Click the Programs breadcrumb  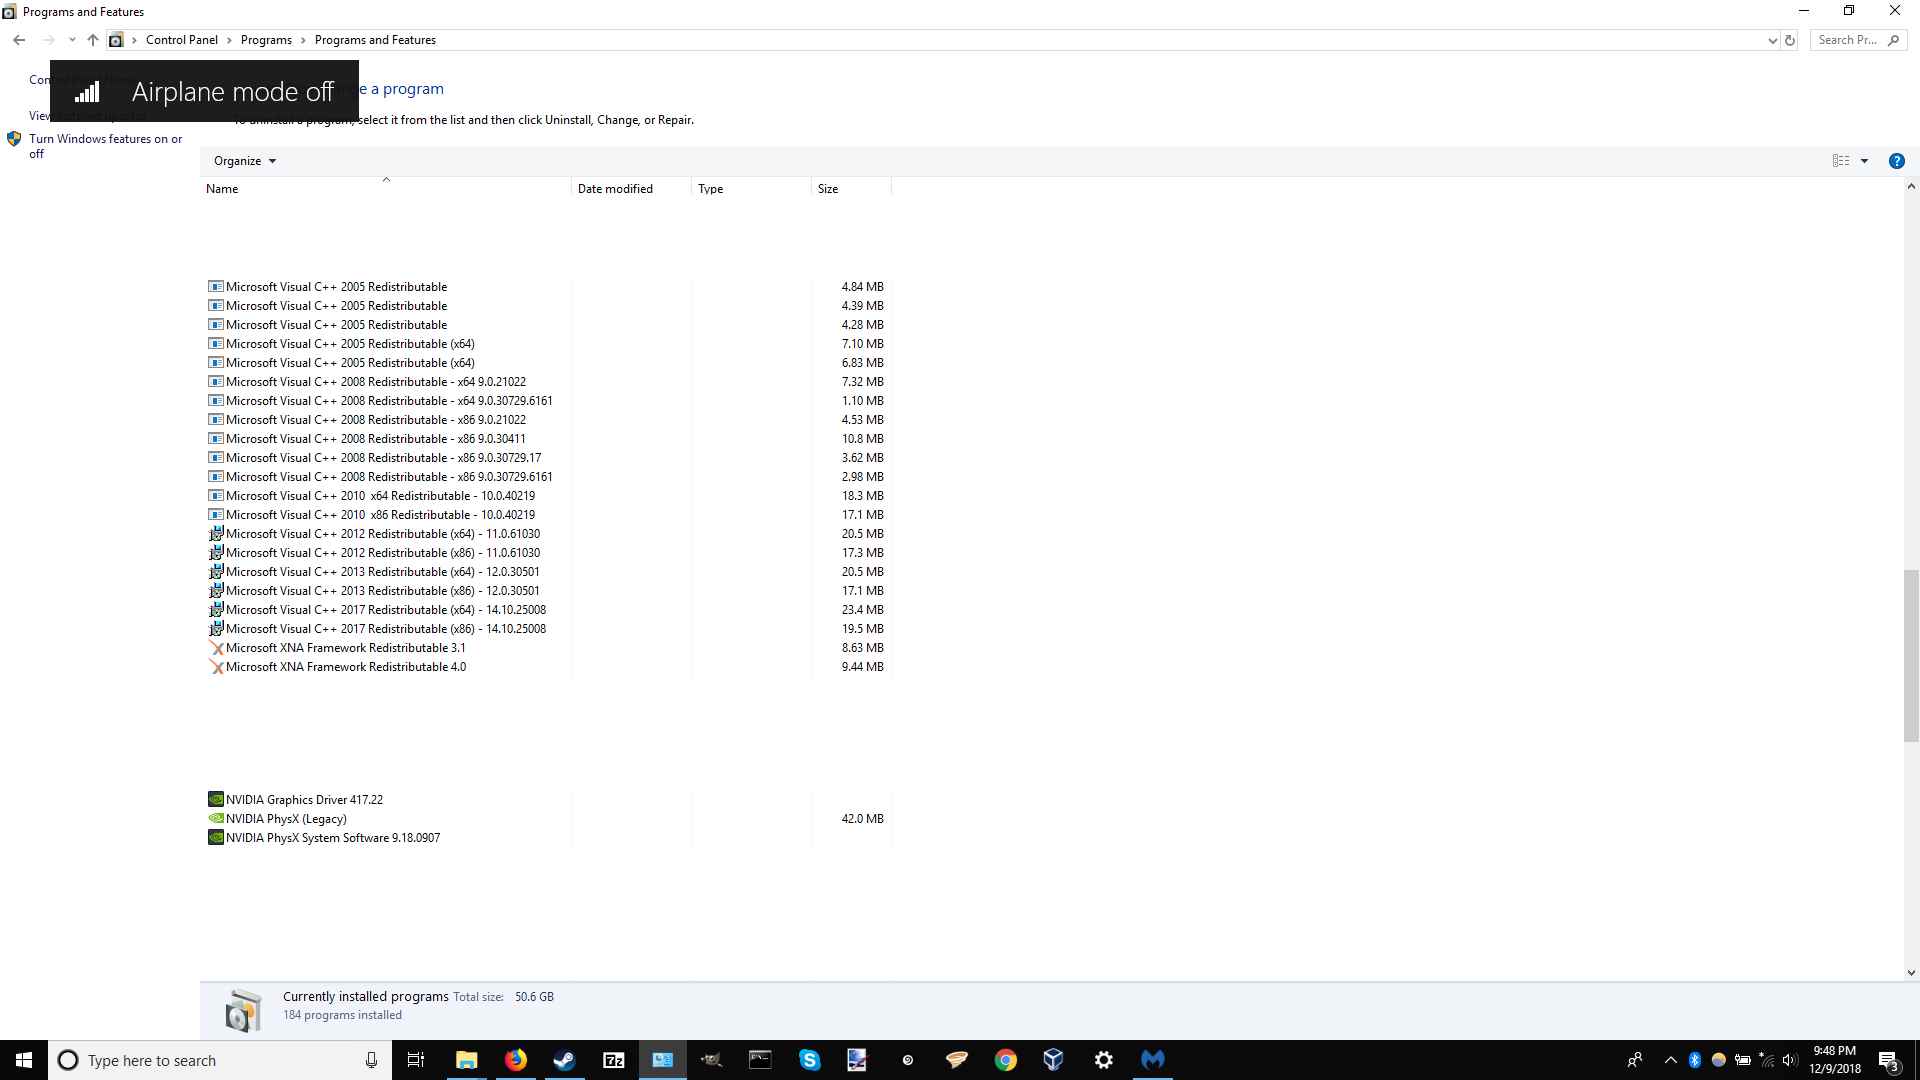coord(266,40)
